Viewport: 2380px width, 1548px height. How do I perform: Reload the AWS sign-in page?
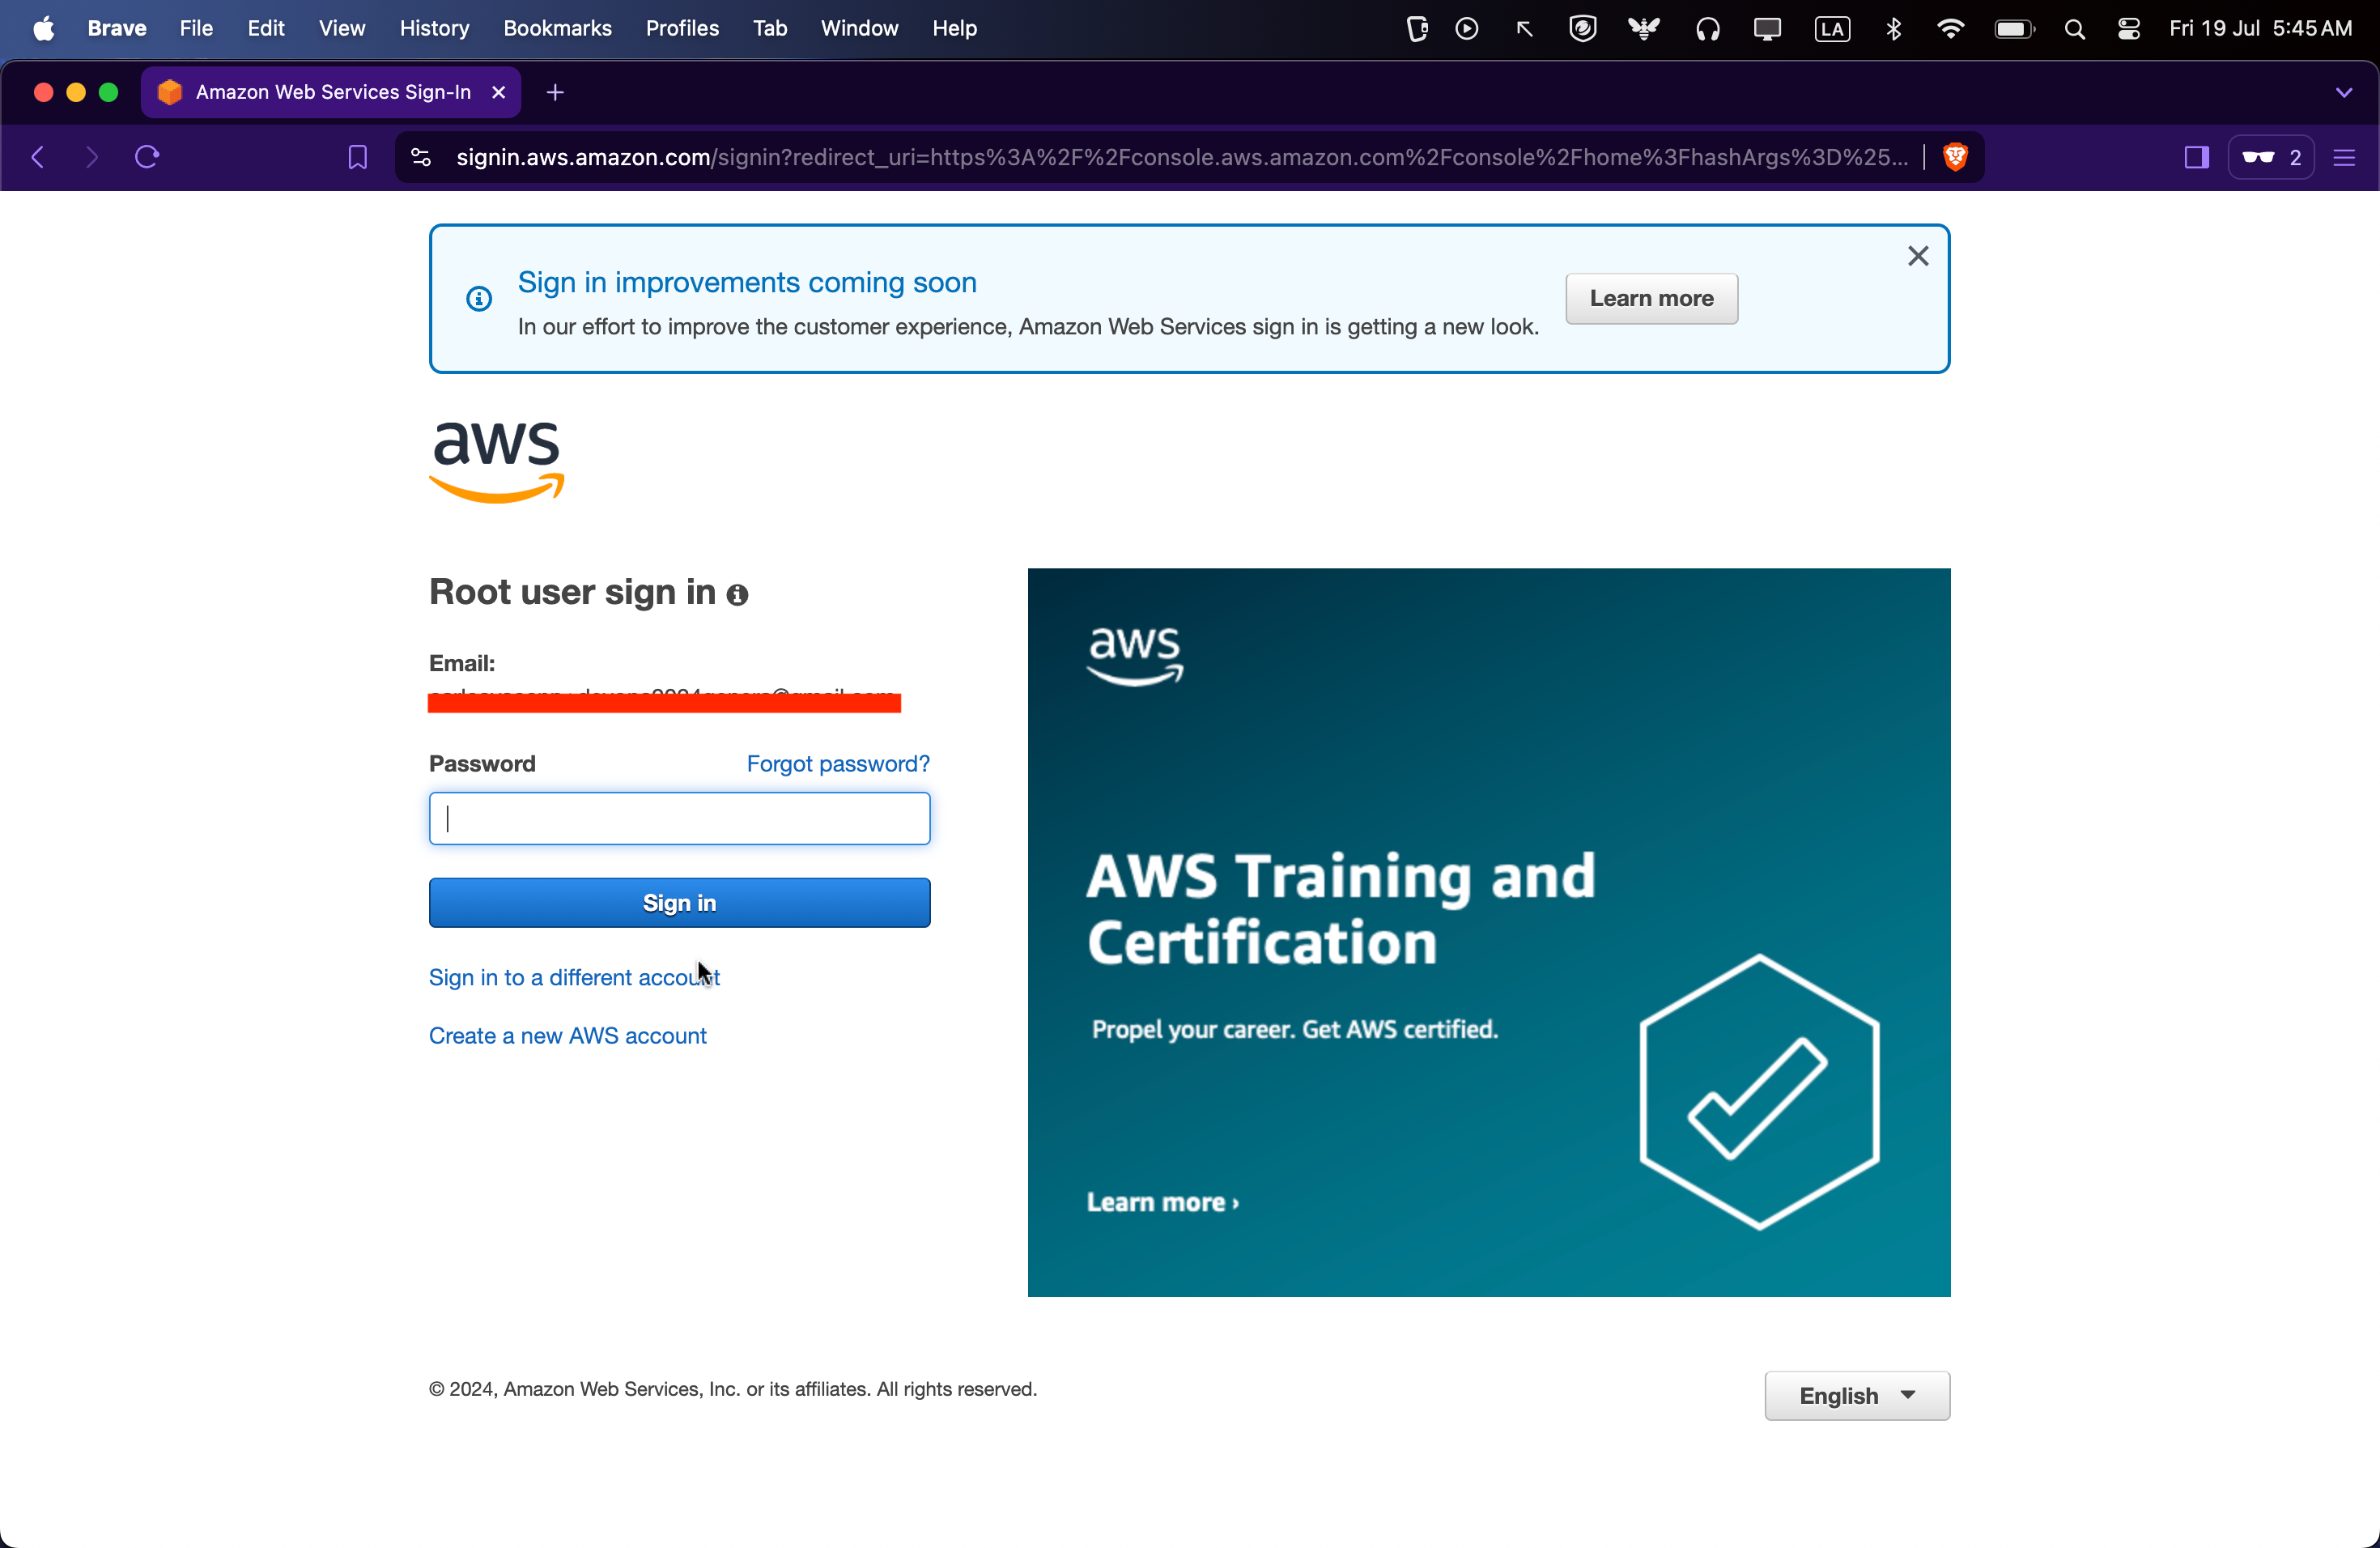[147, 157]
